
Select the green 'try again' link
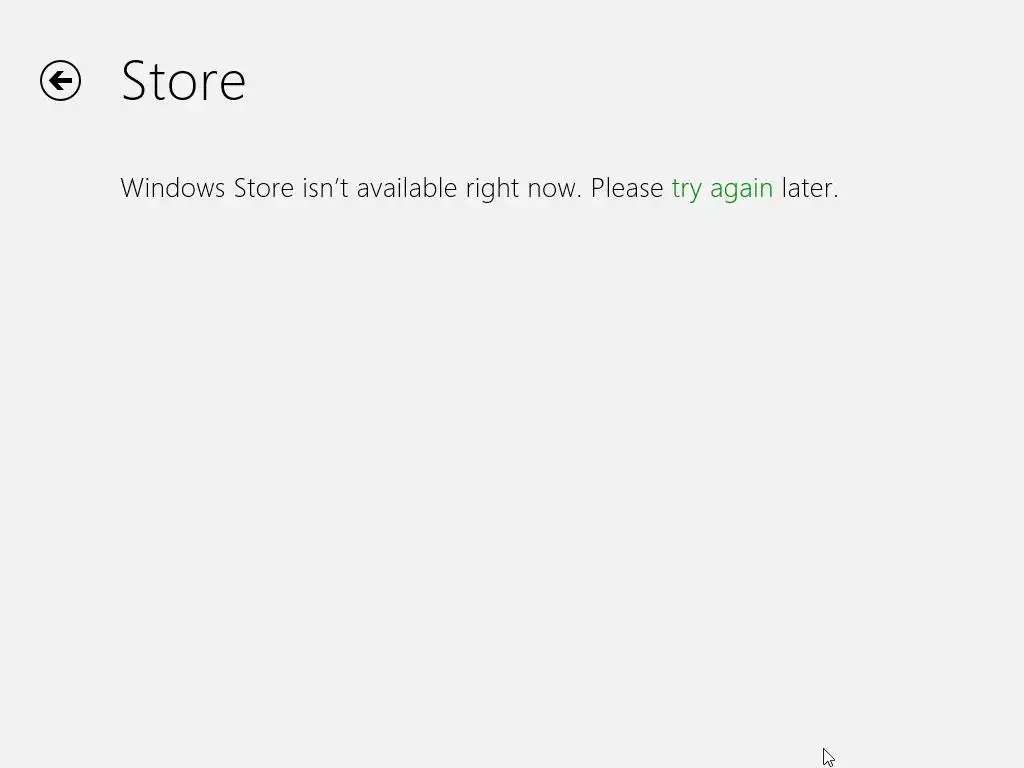click(x=722, y=189)
